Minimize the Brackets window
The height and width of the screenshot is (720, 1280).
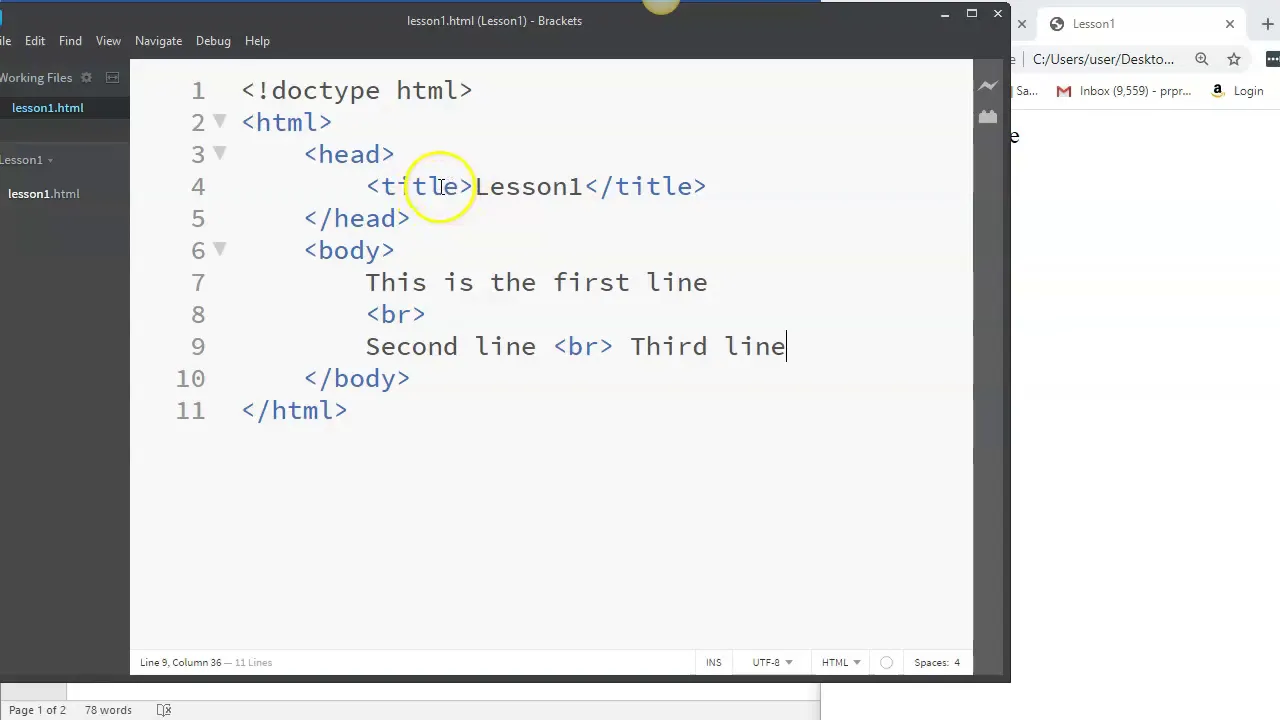point(945,14)
